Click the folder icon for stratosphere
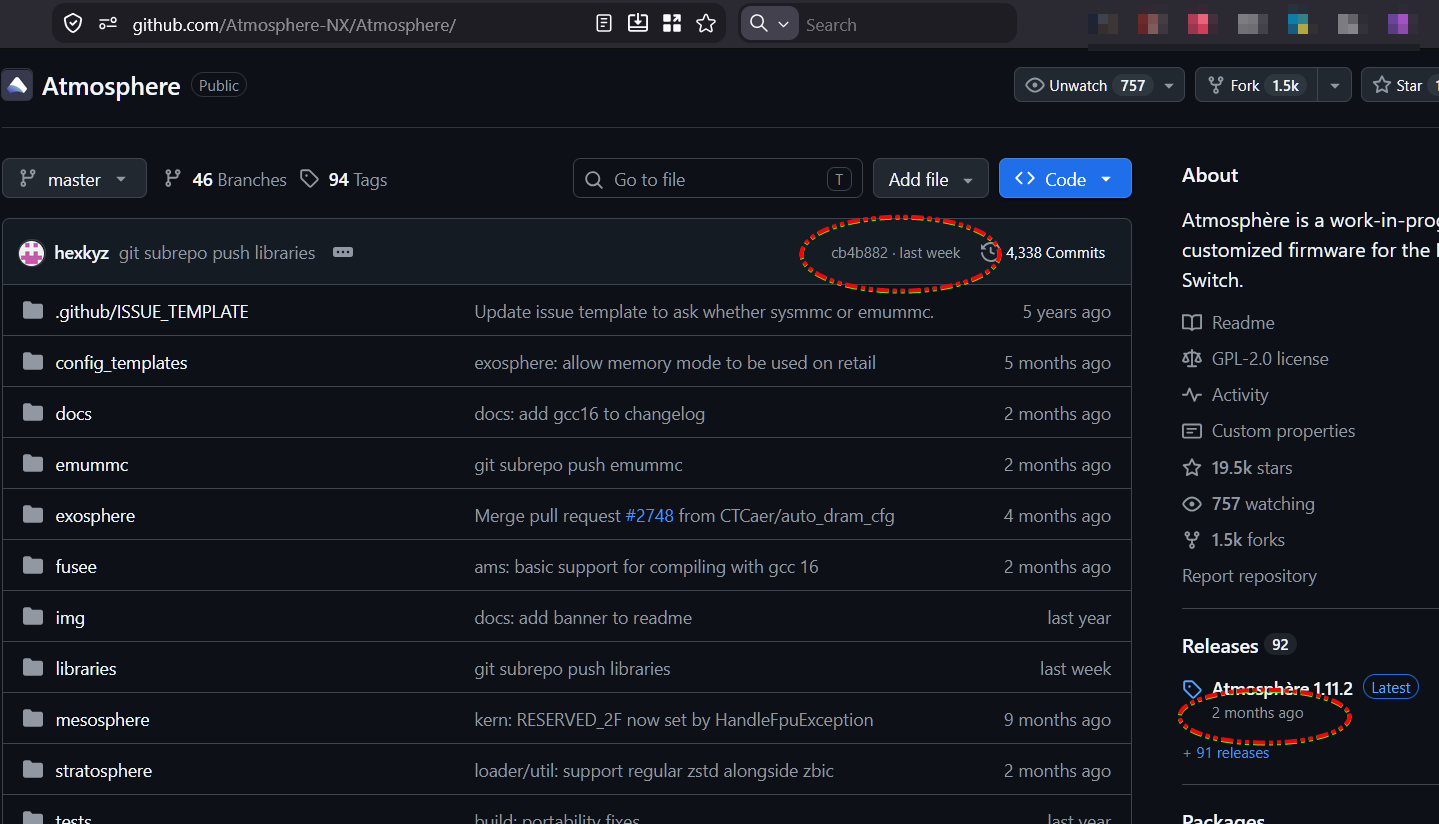The image size is (1439, 824). (x=33, y=770)
